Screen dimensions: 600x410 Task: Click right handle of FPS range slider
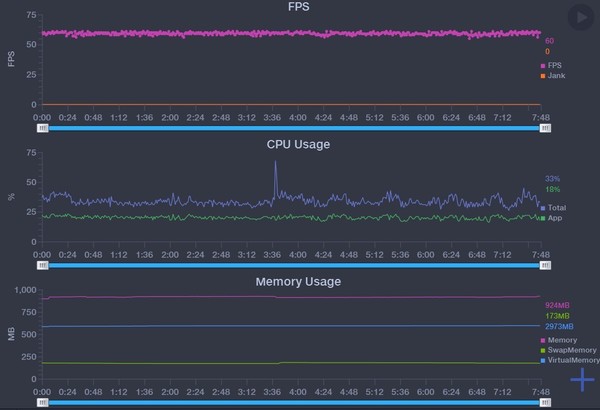point(545,128)
